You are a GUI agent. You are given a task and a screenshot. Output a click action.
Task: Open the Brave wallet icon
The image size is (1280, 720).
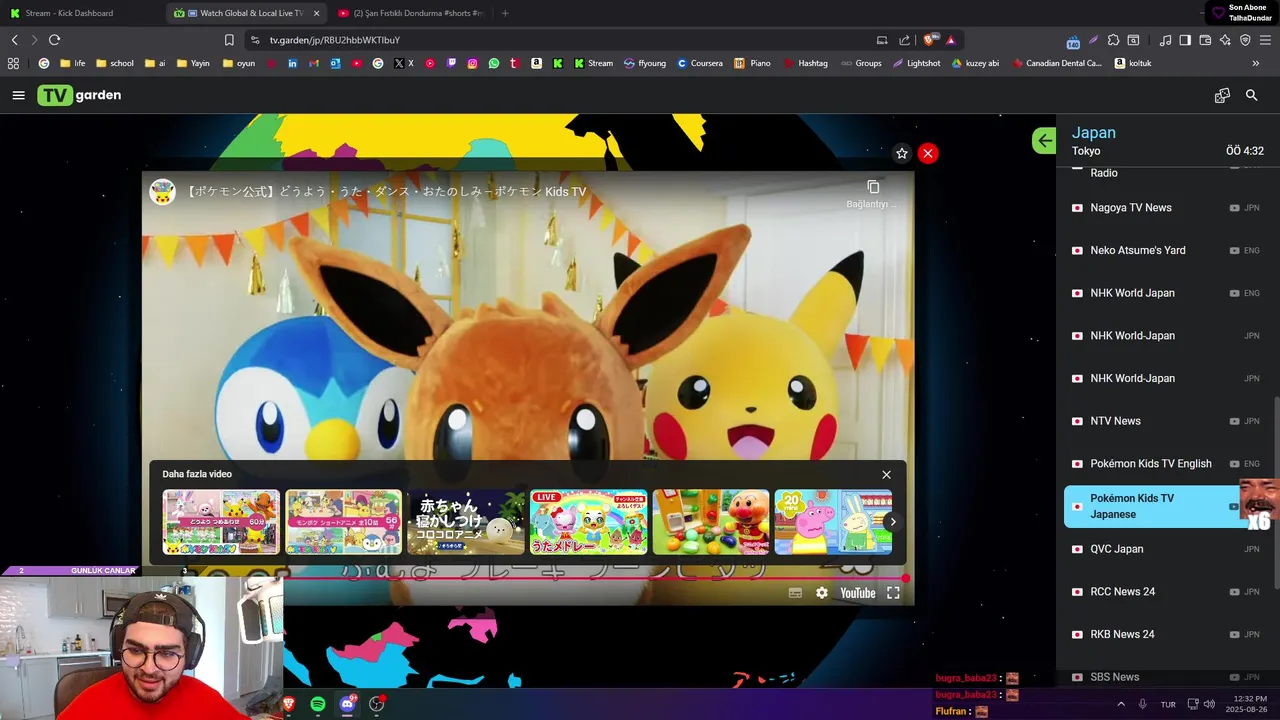[x=1205, y=40]
